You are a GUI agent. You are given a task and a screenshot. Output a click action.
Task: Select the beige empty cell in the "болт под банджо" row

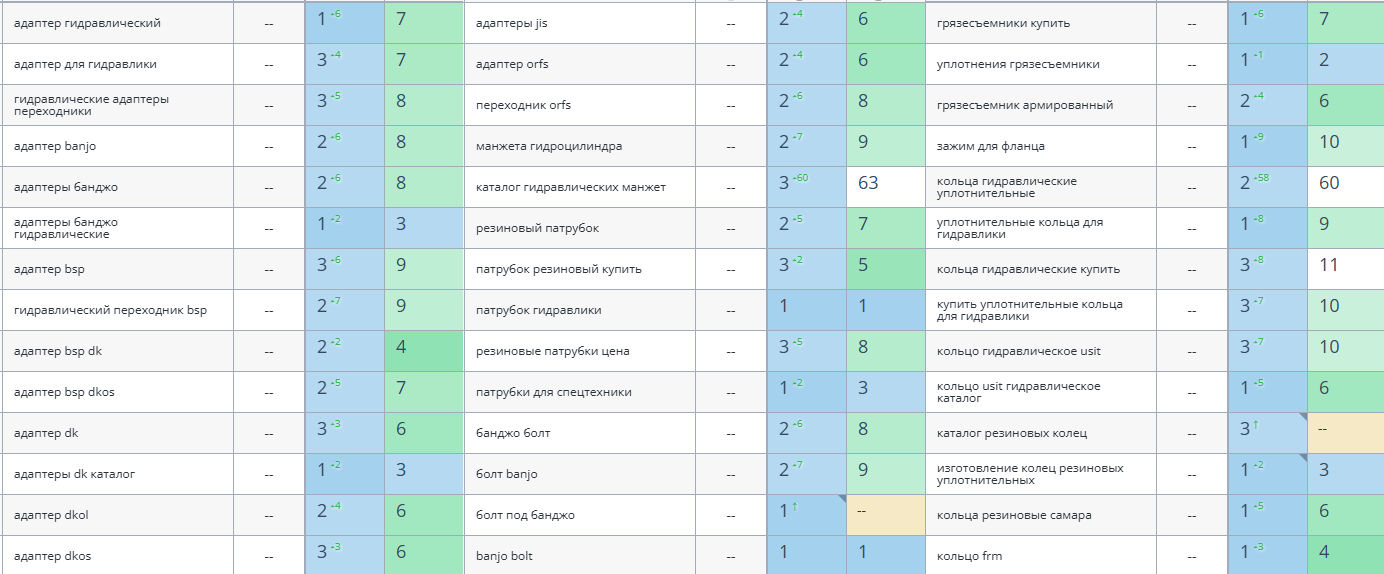886,515
